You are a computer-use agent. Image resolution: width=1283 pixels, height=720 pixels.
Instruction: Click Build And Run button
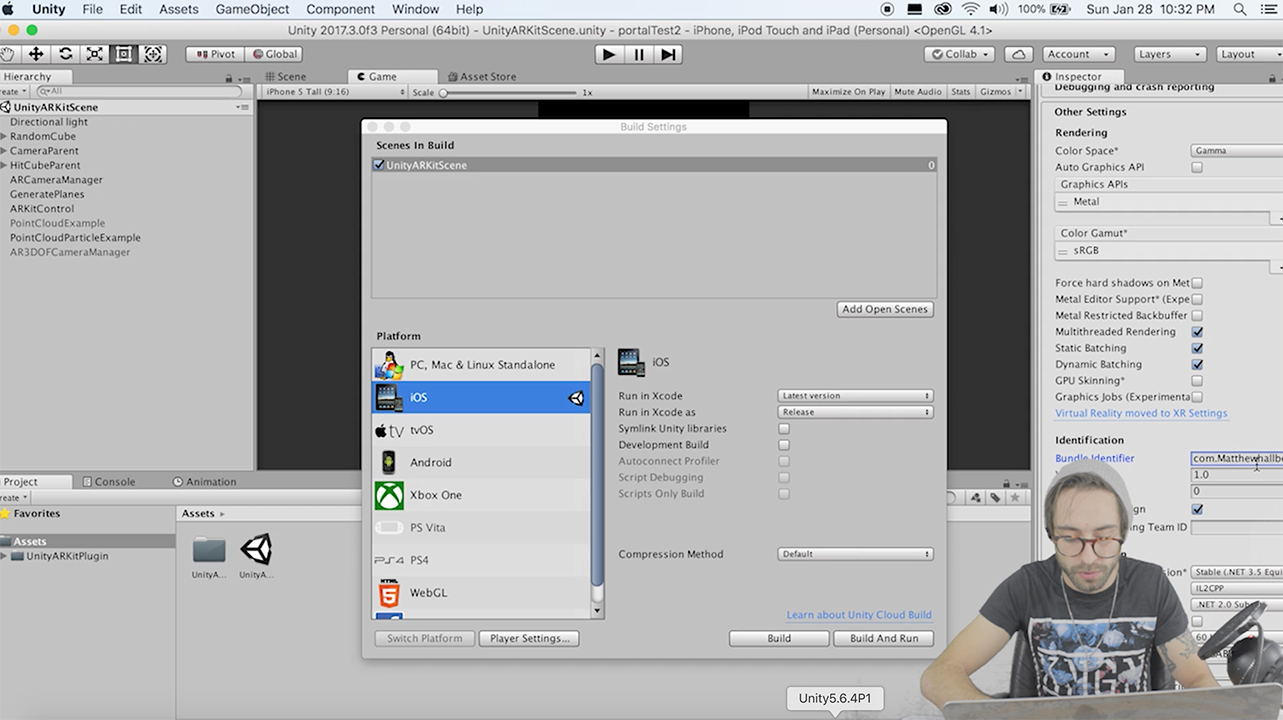[884, 638]
